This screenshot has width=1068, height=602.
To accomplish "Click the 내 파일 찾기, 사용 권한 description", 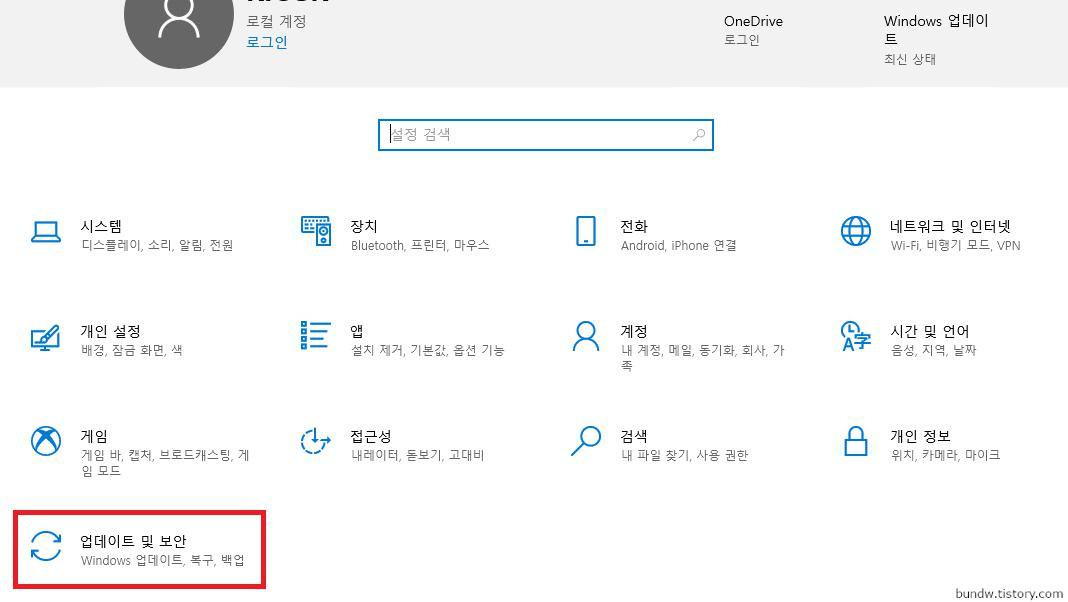I will click(x=685, y=455).
